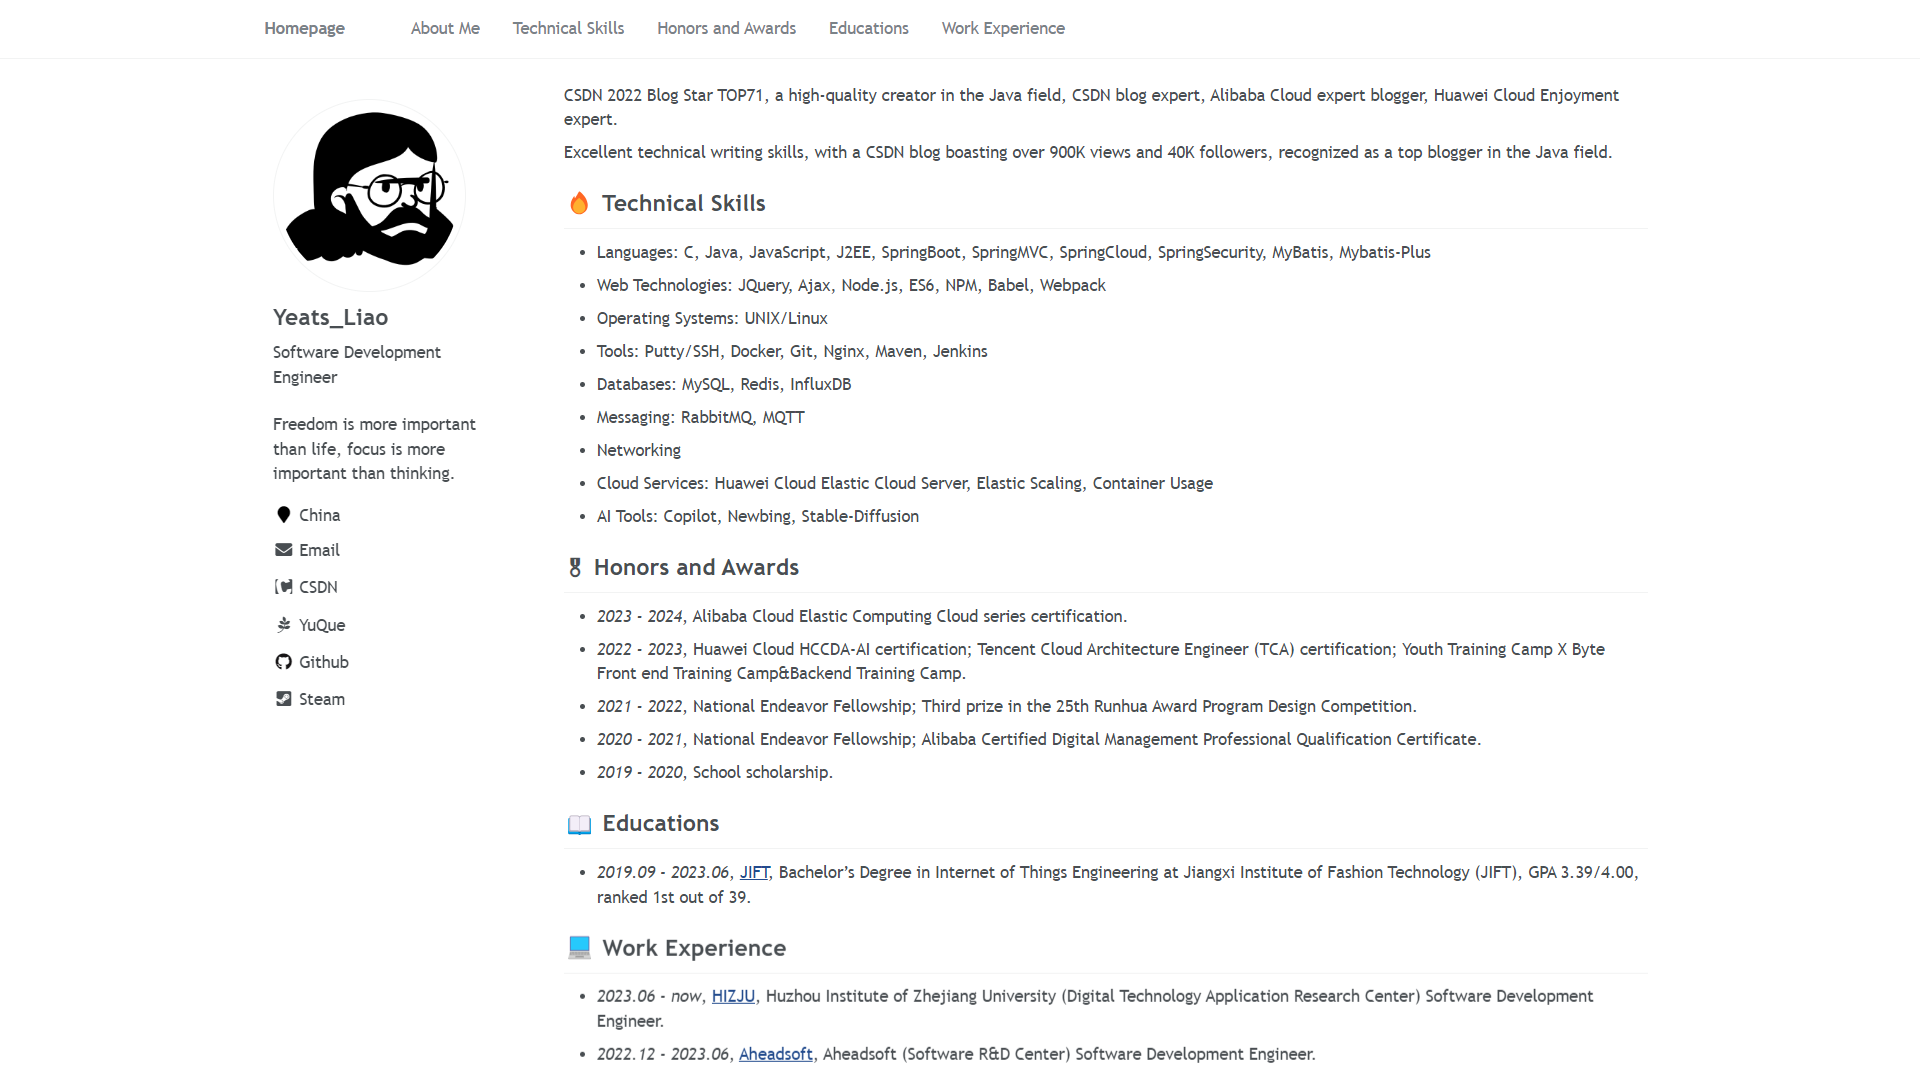Select About Me in the top navigation
The height and width of the screenshot is (1084, 1920).
coord(445,28)
